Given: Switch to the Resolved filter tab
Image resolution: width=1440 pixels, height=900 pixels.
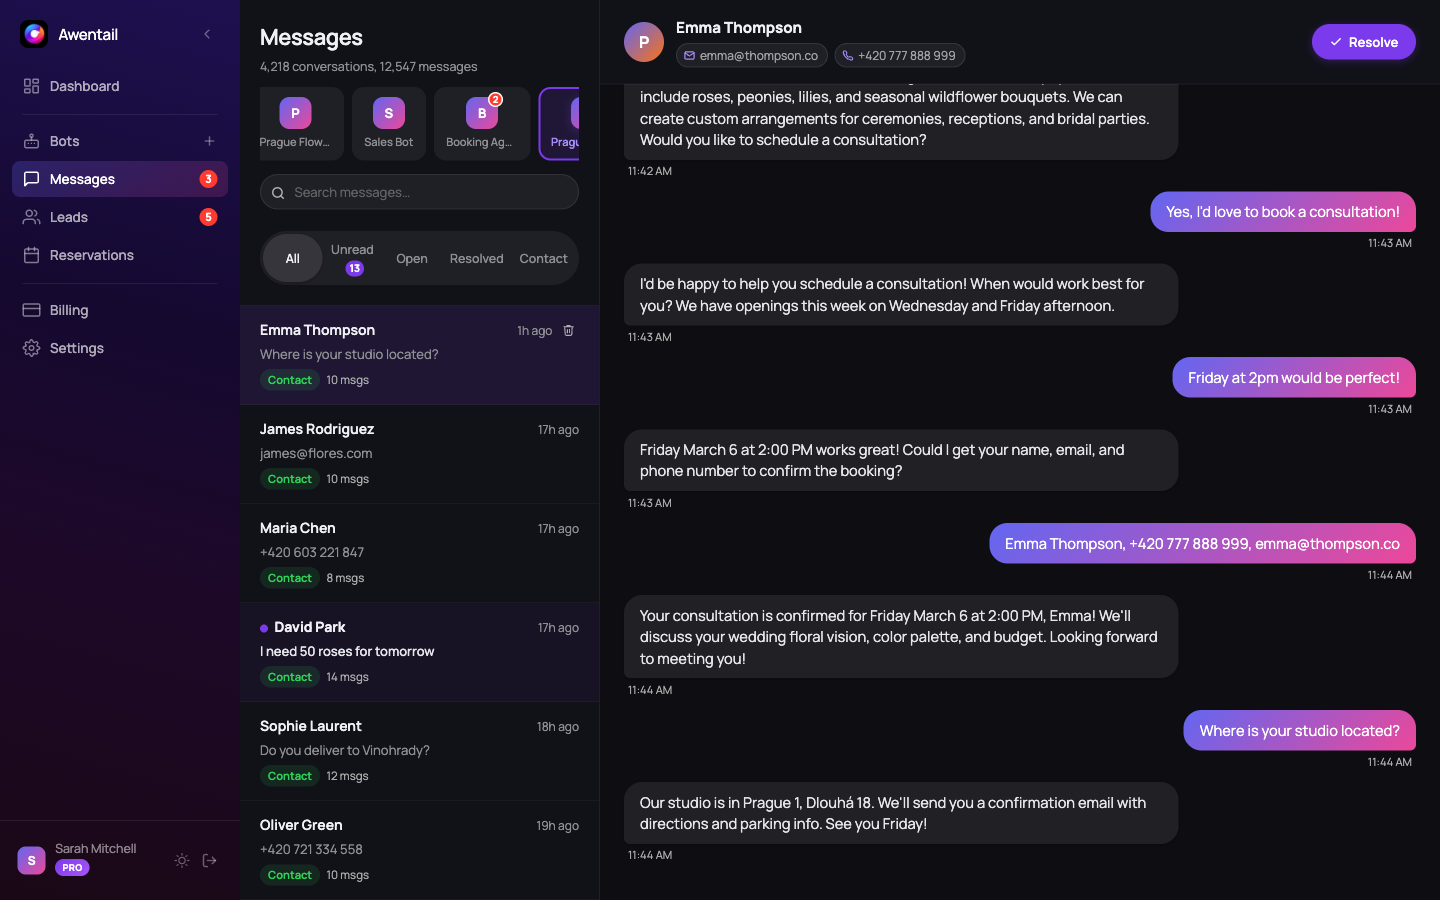Looking at the screenshot, I should pyautogui.click(x=476, y=259).
